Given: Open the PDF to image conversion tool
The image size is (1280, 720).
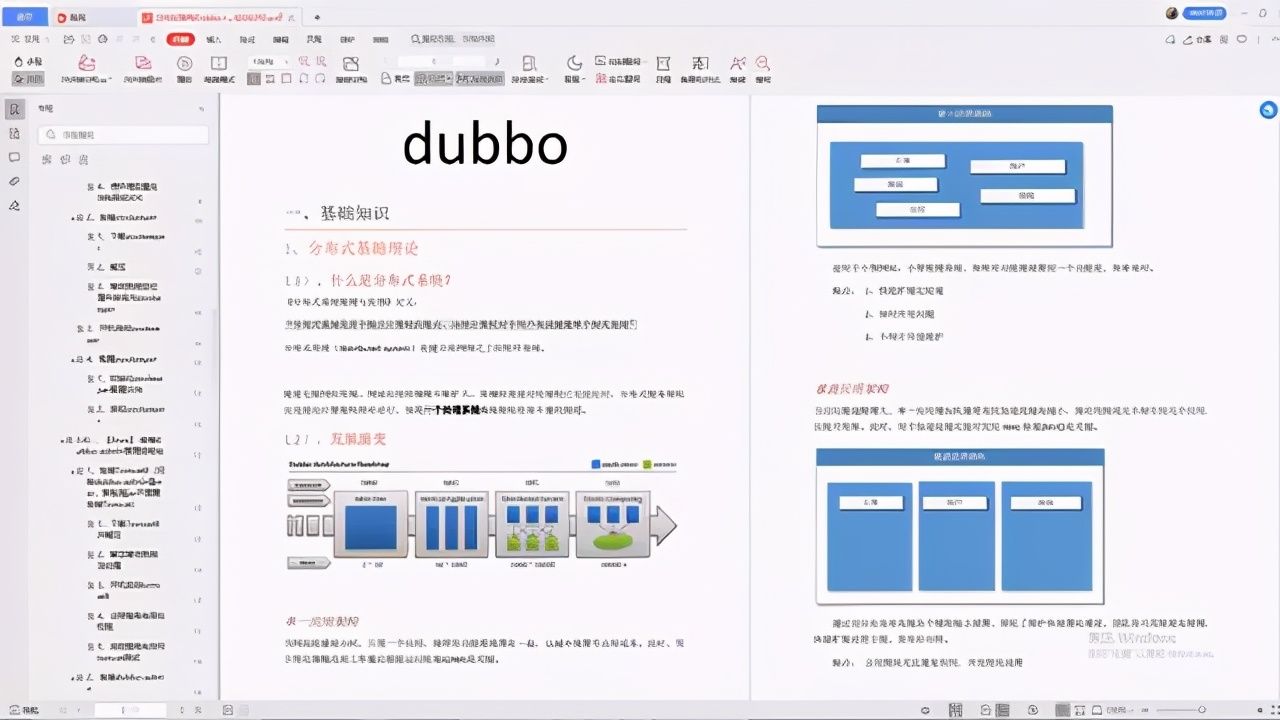Looking at the screenshot, I should tap(143, 69).
